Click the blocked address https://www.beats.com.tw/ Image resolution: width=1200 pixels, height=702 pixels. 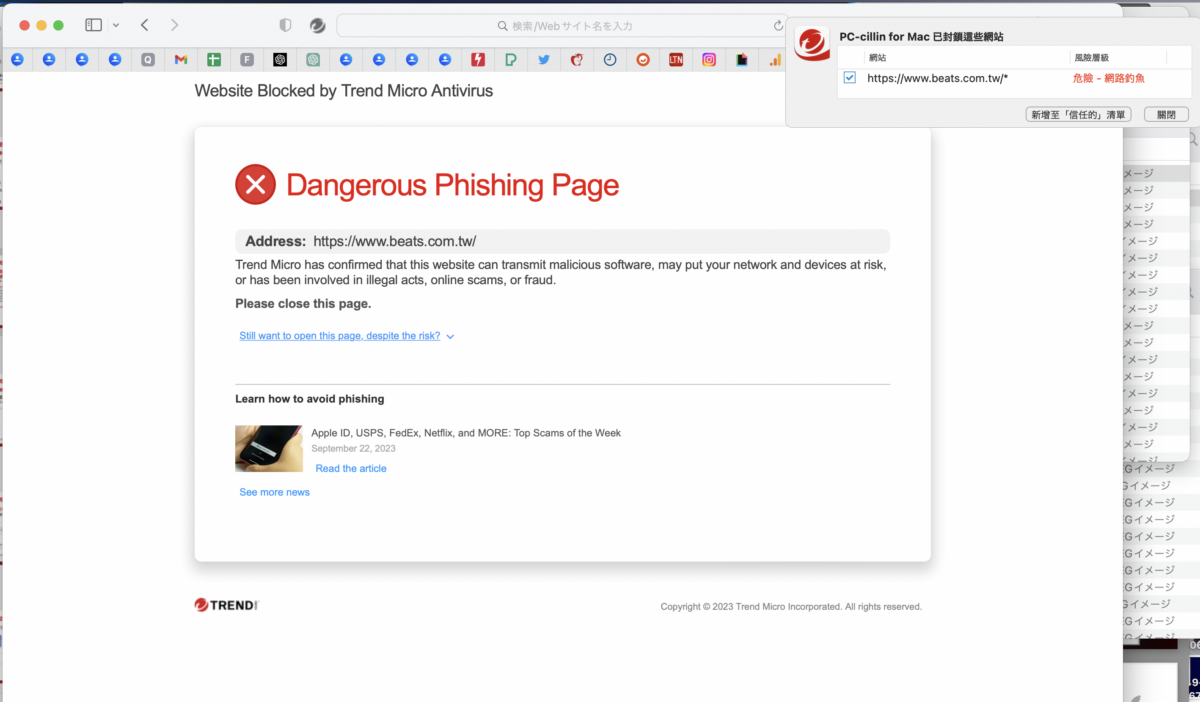394,241
